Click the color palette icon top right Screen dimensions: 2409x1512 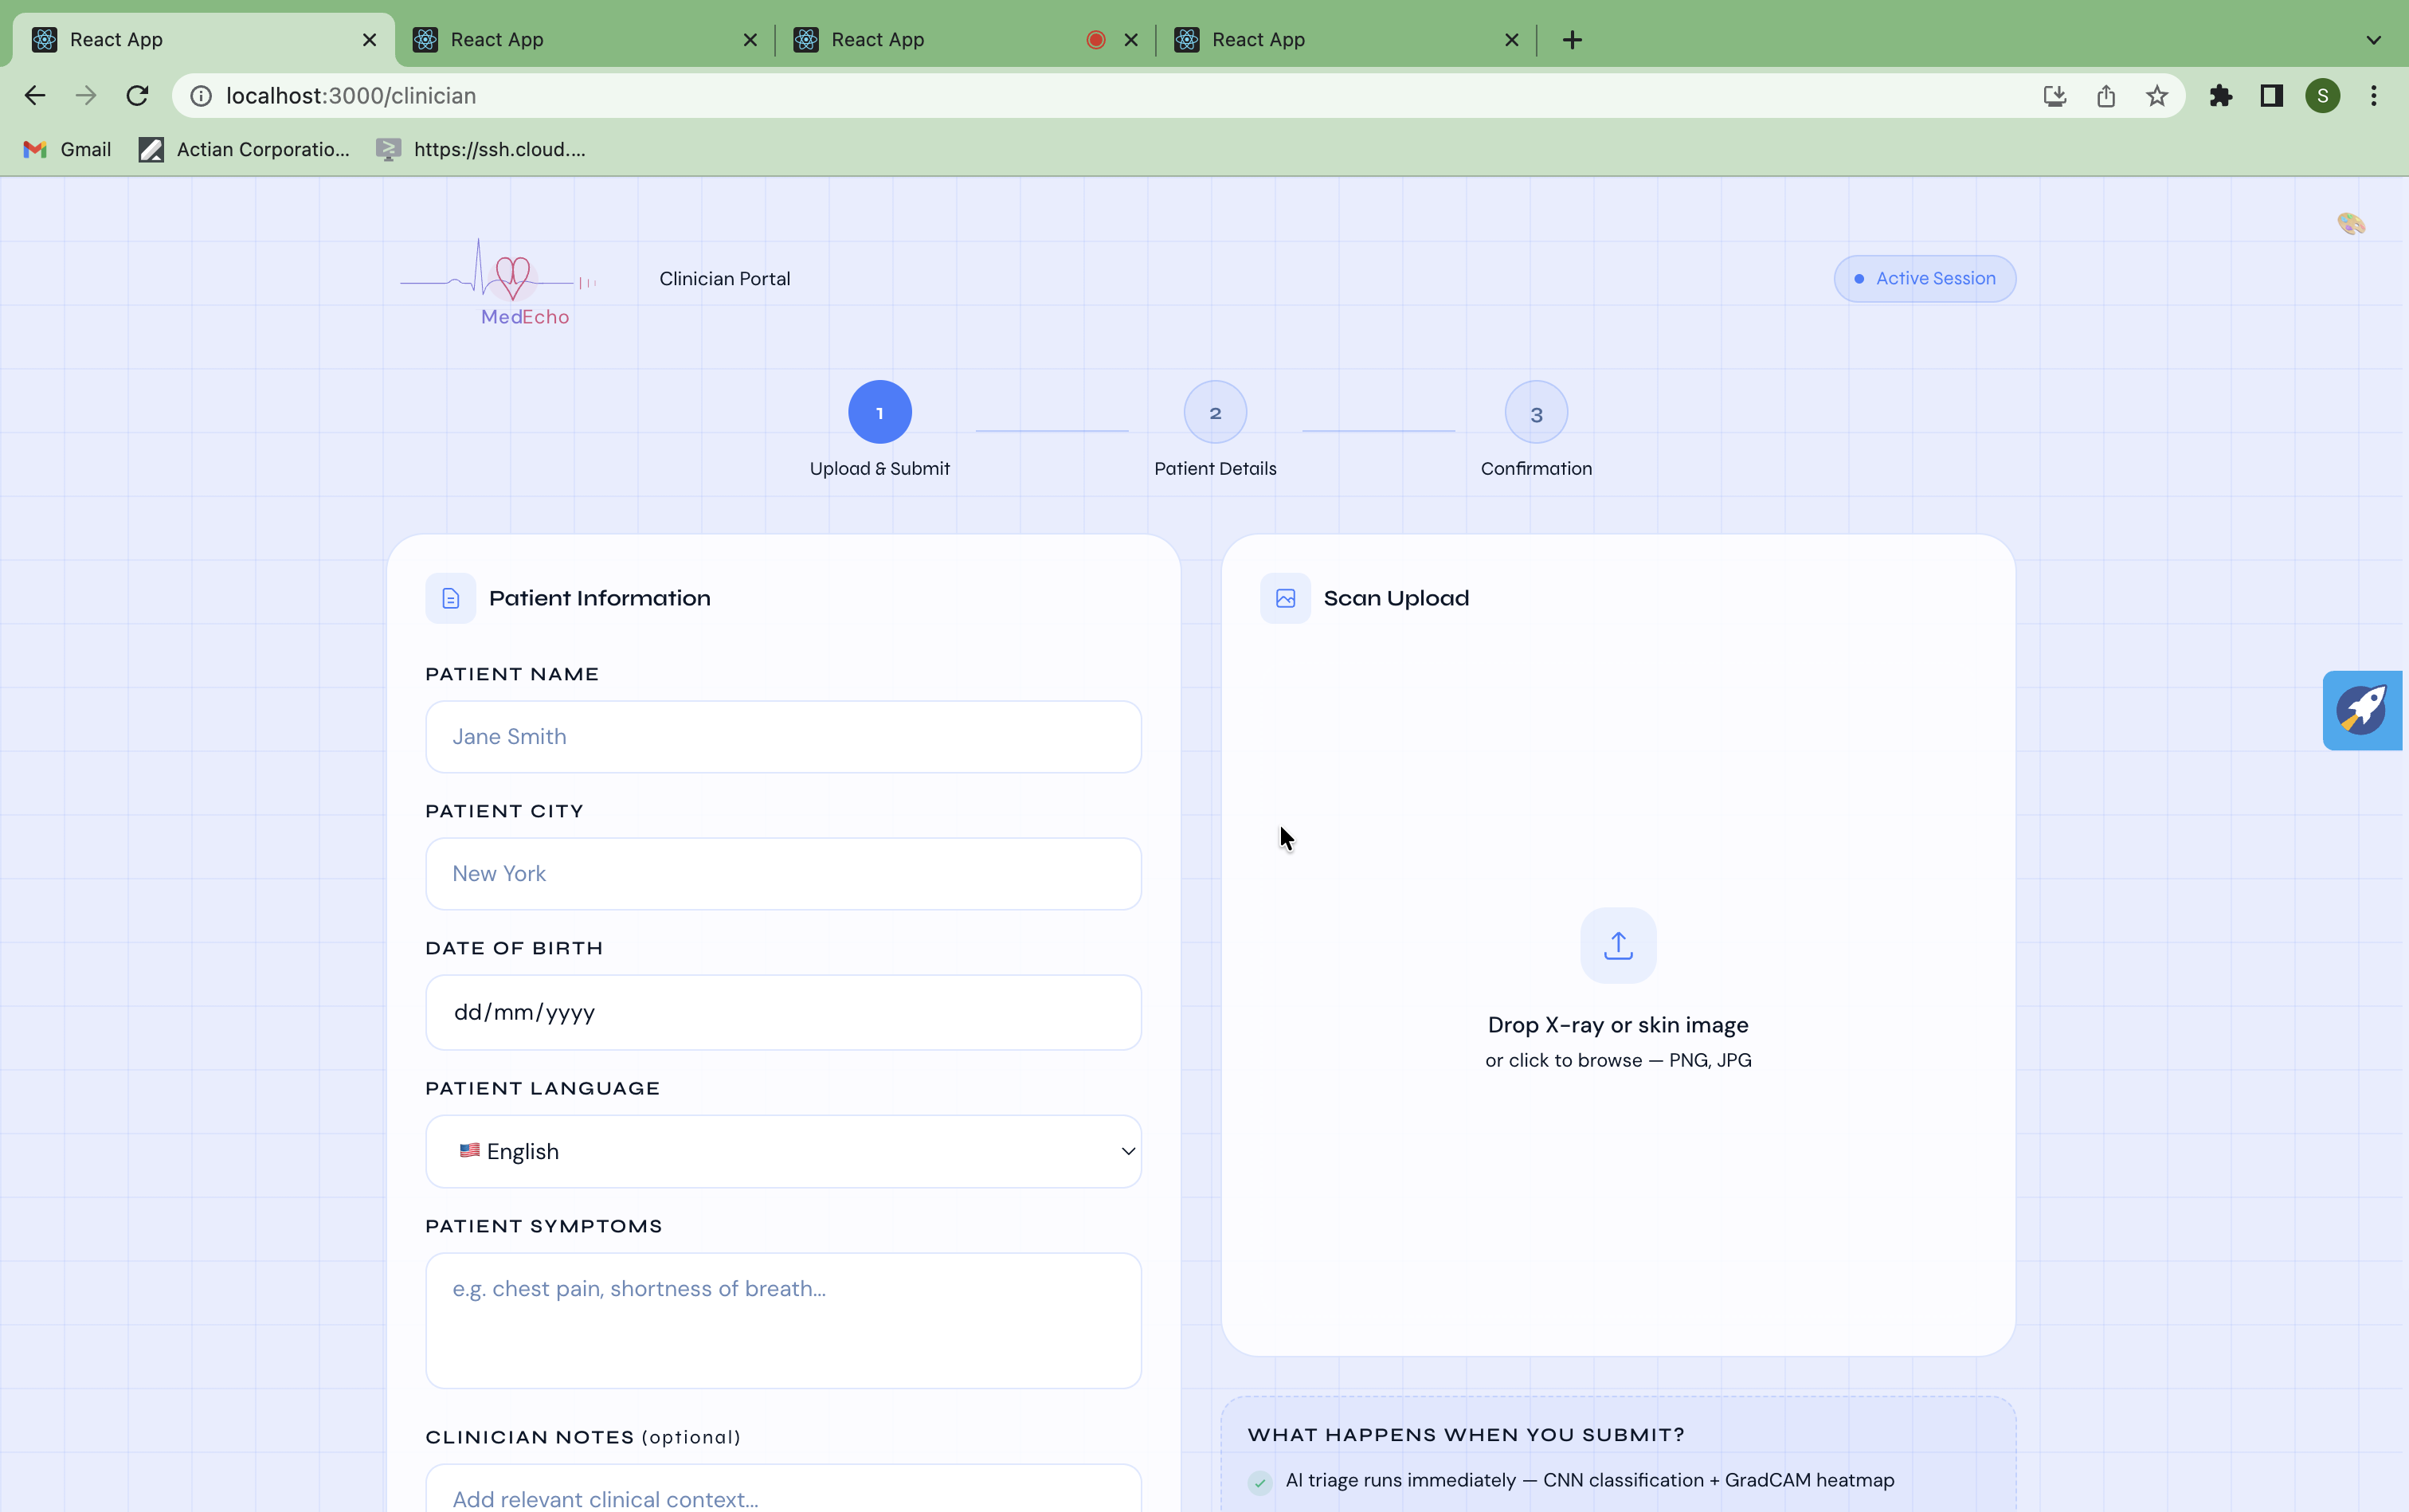click(2350, 224)
